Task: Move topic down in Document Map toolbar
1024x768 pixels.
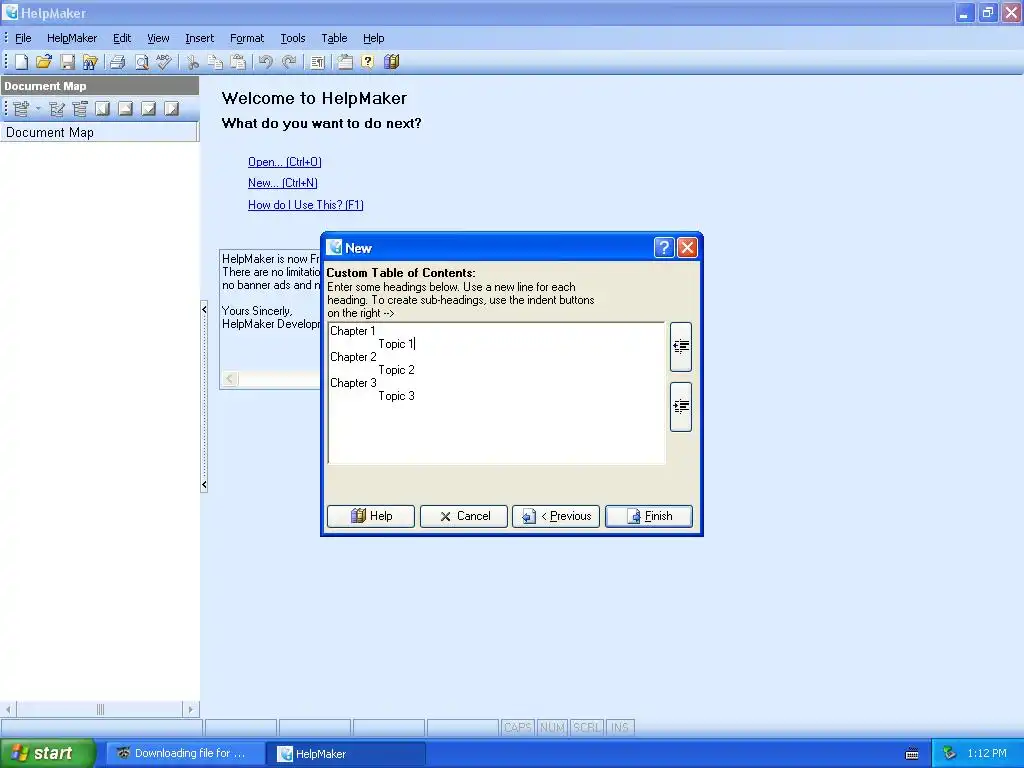Action: tap(148, 109)
